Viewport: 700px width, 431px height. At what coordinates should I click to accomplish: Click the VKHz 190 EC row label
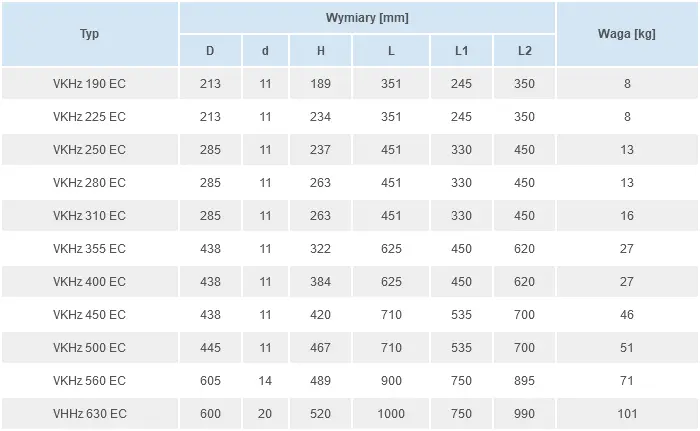(89, 84)
